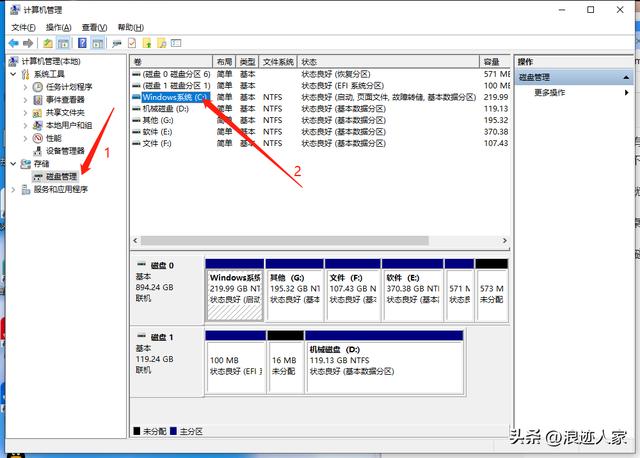Screen dimensions: 640x458
Task: Open the 帮助(H) menu
Action: point(131,27)
